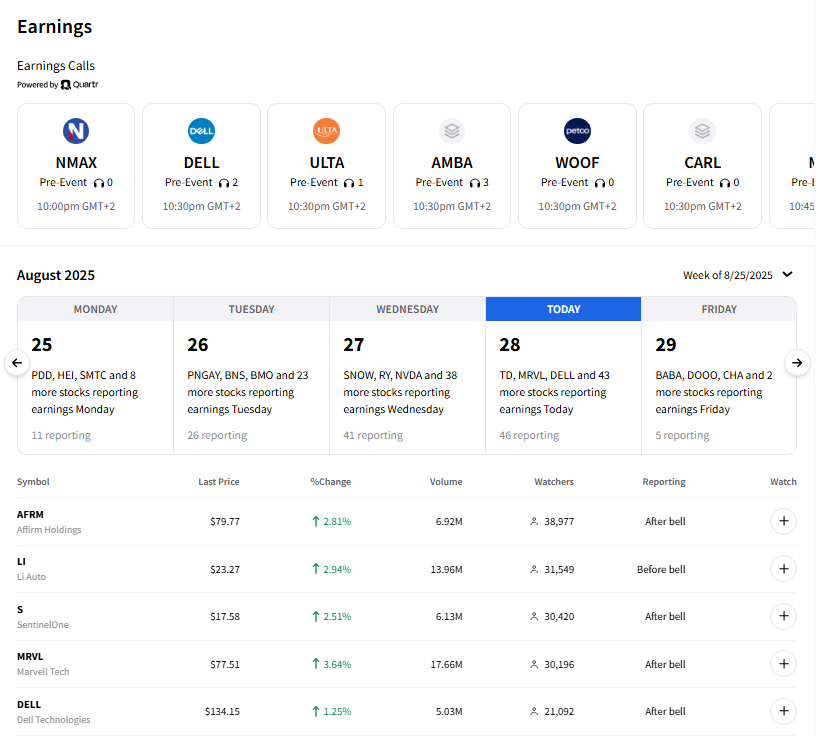Sort by Volume column header
The height and width of the screenshot is (736, 824).
(446, 482)
